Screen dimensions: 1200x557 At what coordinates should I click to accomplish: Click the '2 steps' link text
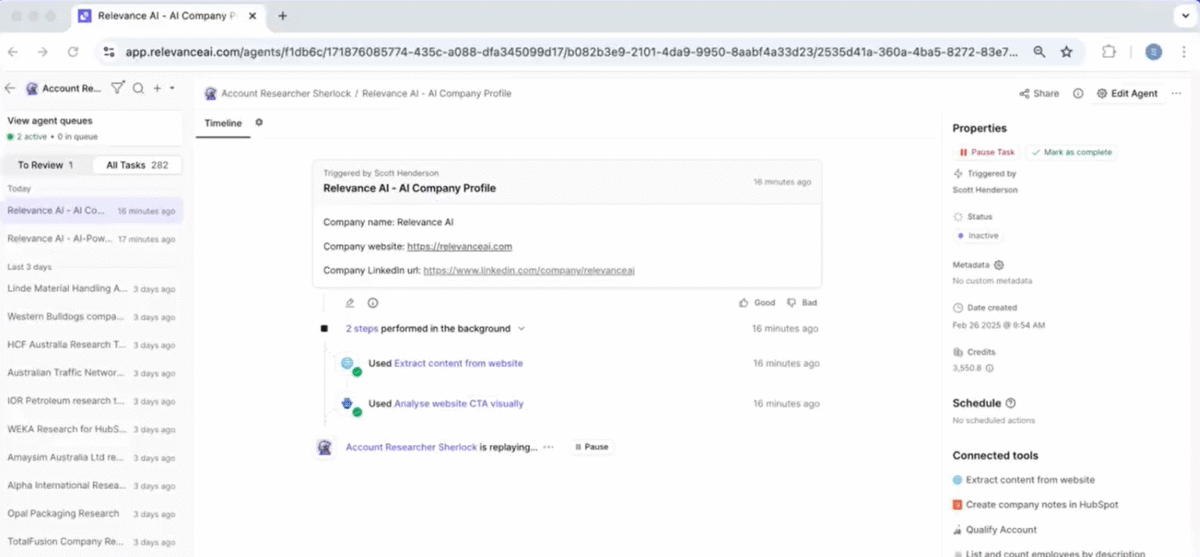coord(362,328)
